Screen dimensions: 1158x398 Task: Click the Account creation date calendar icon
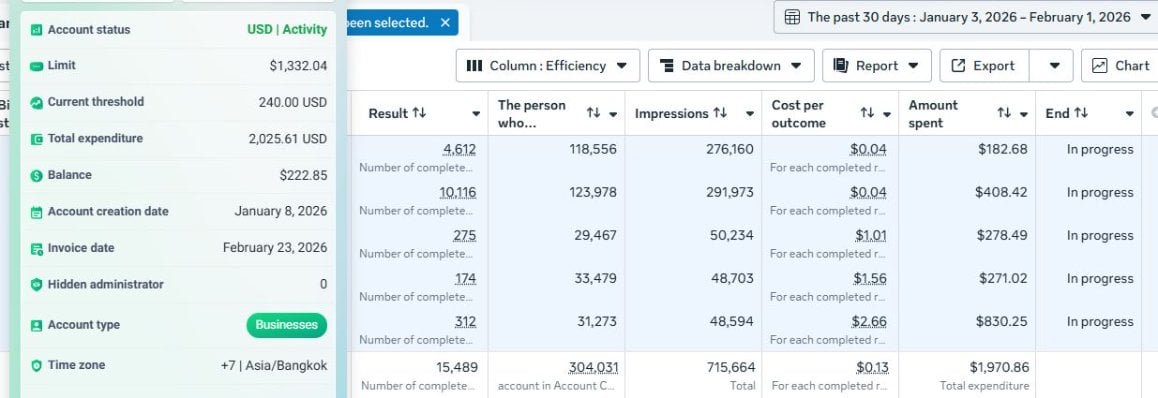coord(36,212)
